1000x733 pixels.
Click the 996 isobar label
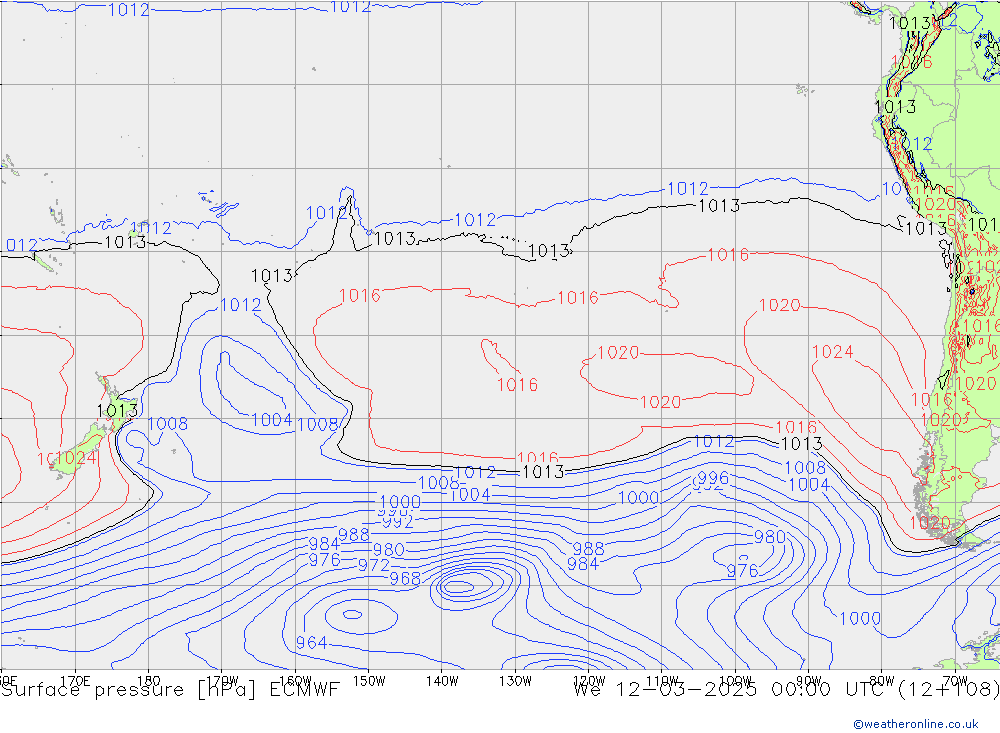713,478
